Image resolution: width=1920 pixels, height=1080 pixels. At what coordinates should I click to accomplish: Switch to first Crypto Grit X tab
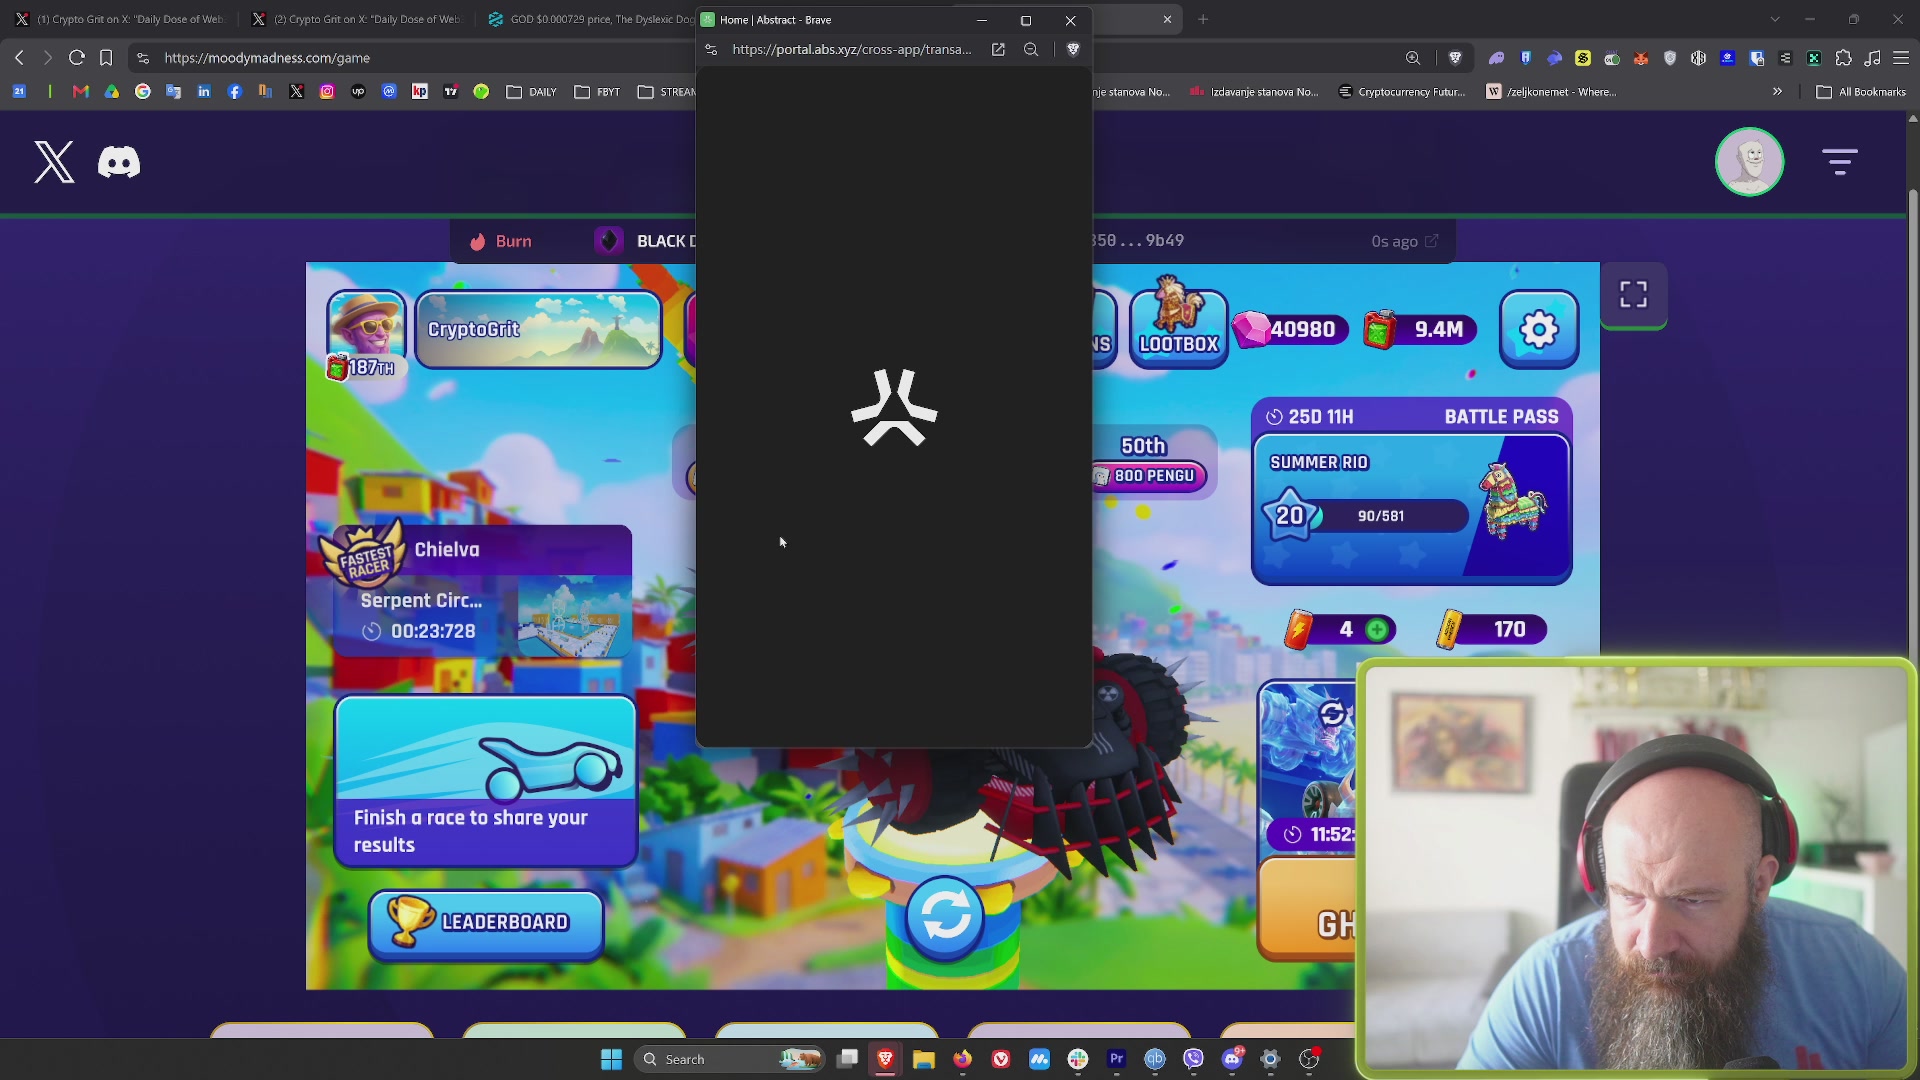pyautogui.click(x=121, y=19)
